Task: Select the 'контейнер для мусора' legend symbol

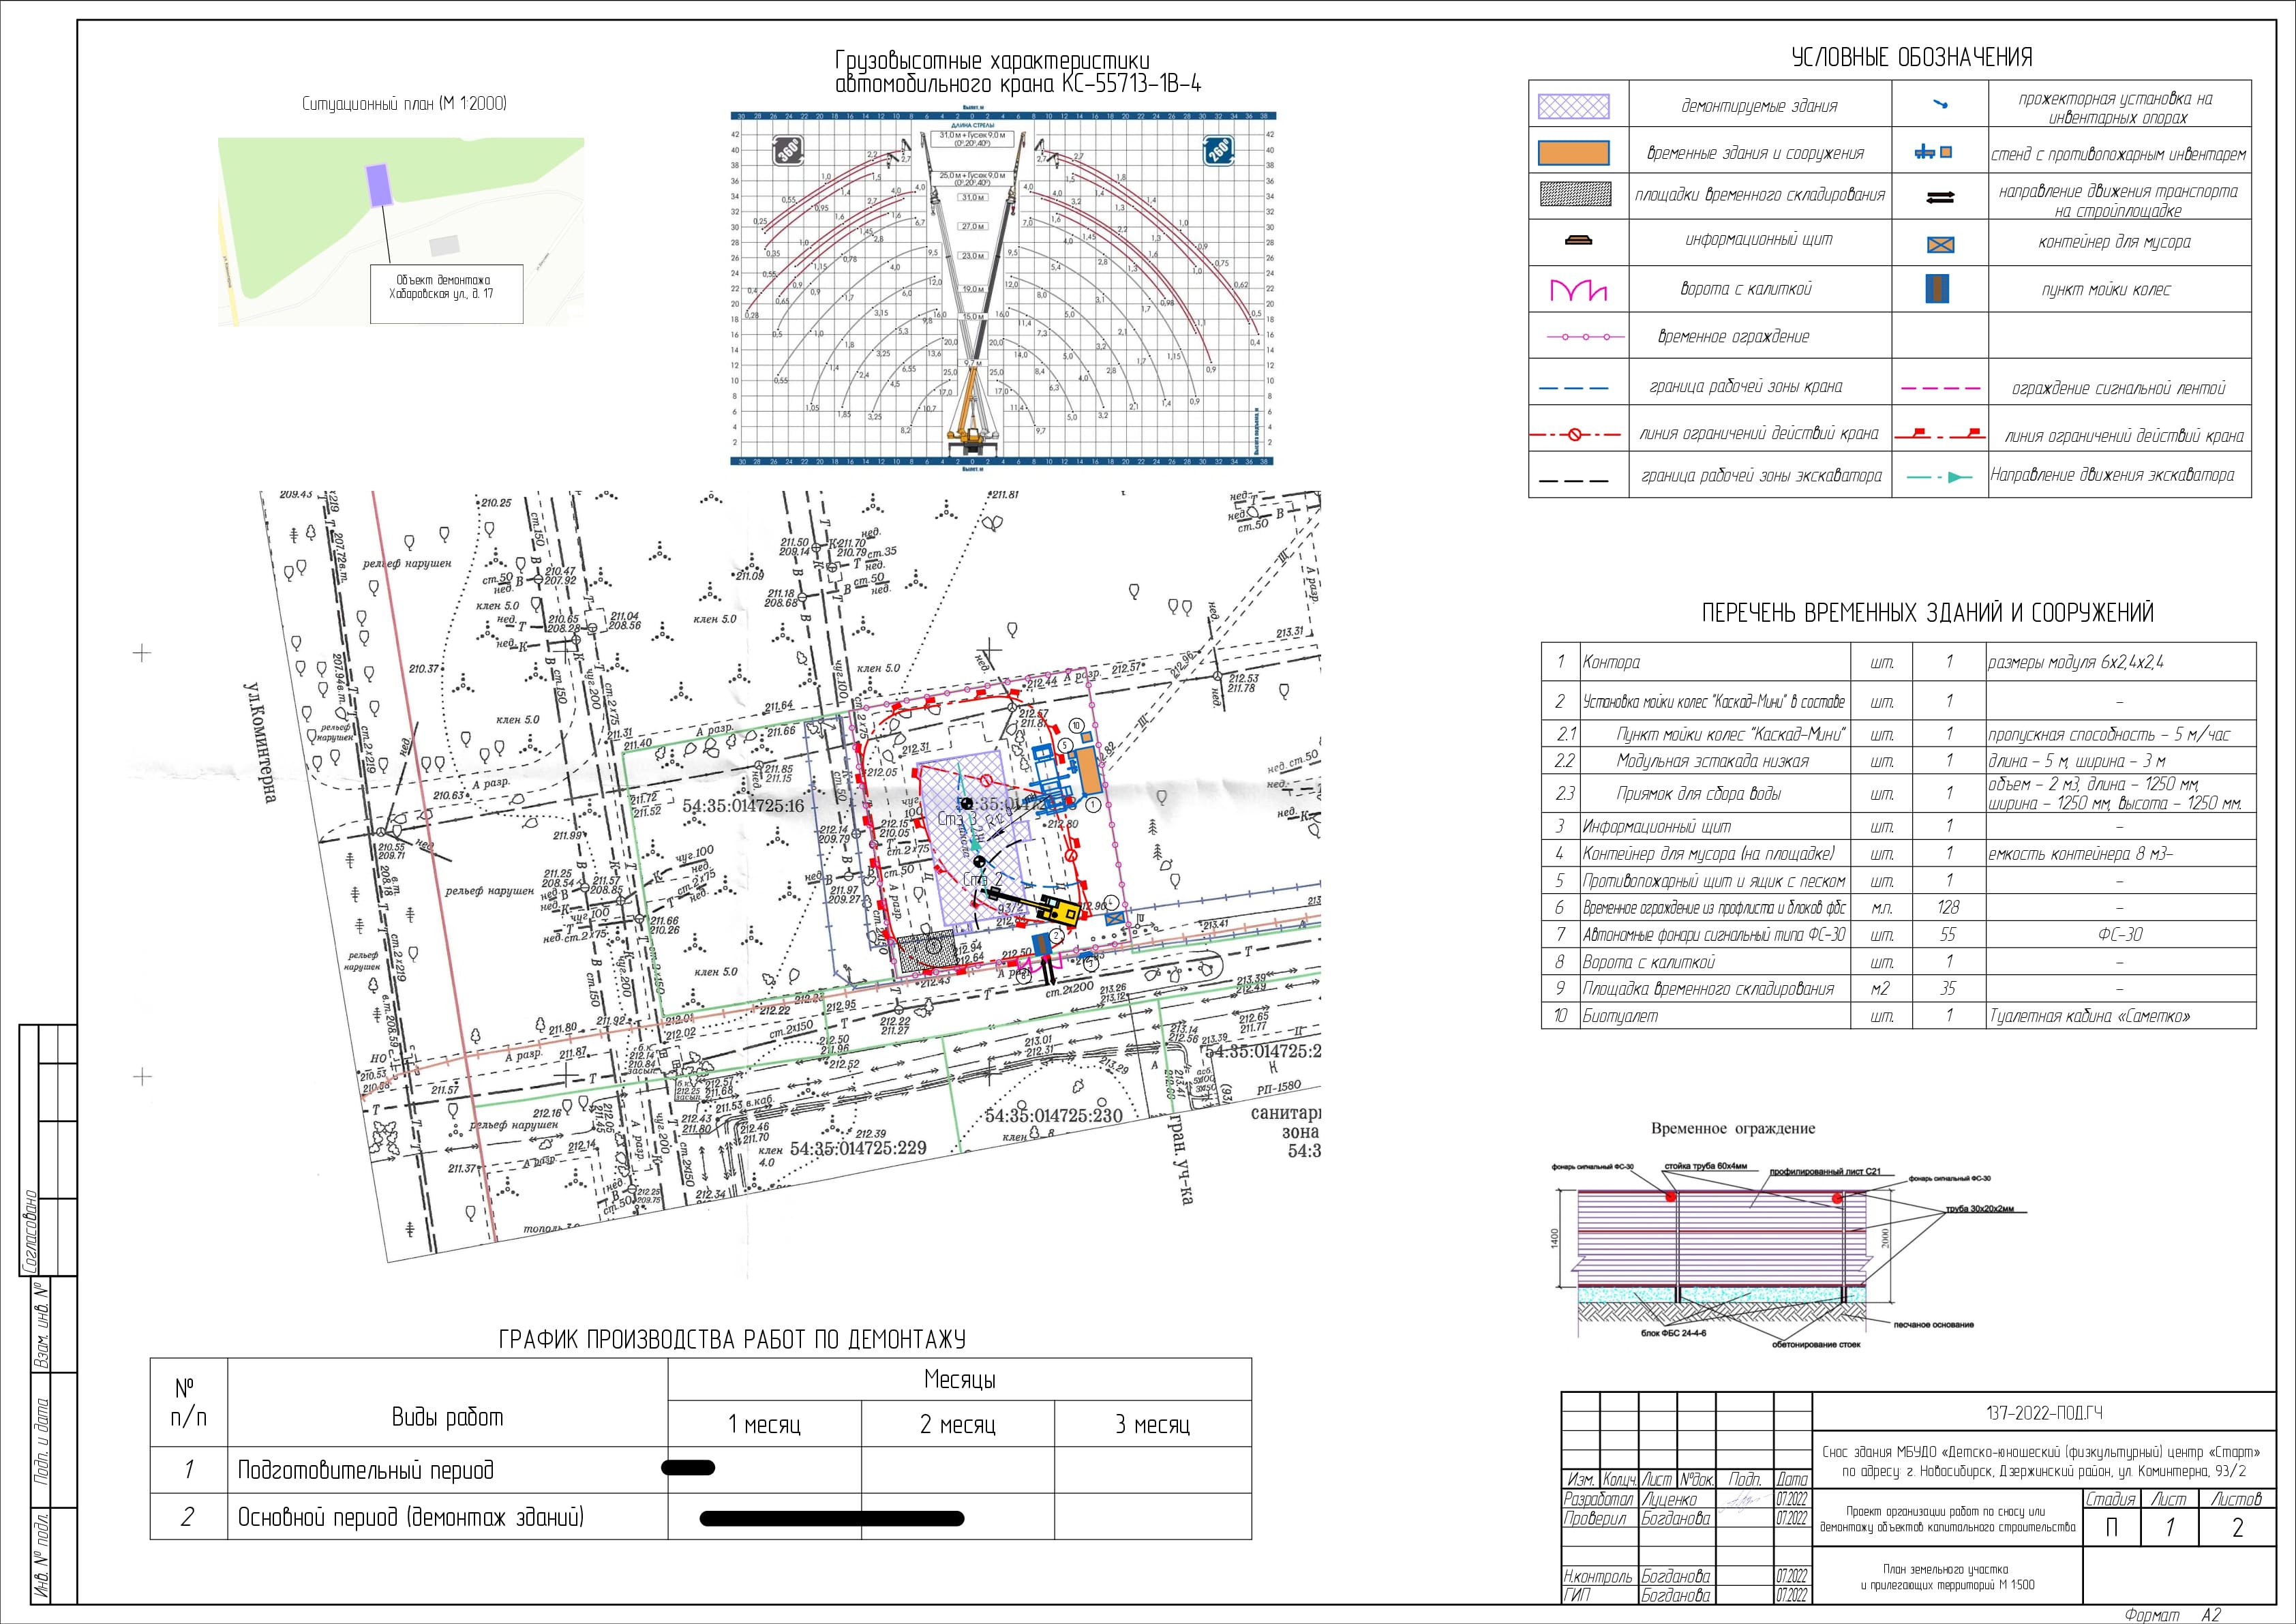Action: click(1940, 245)
